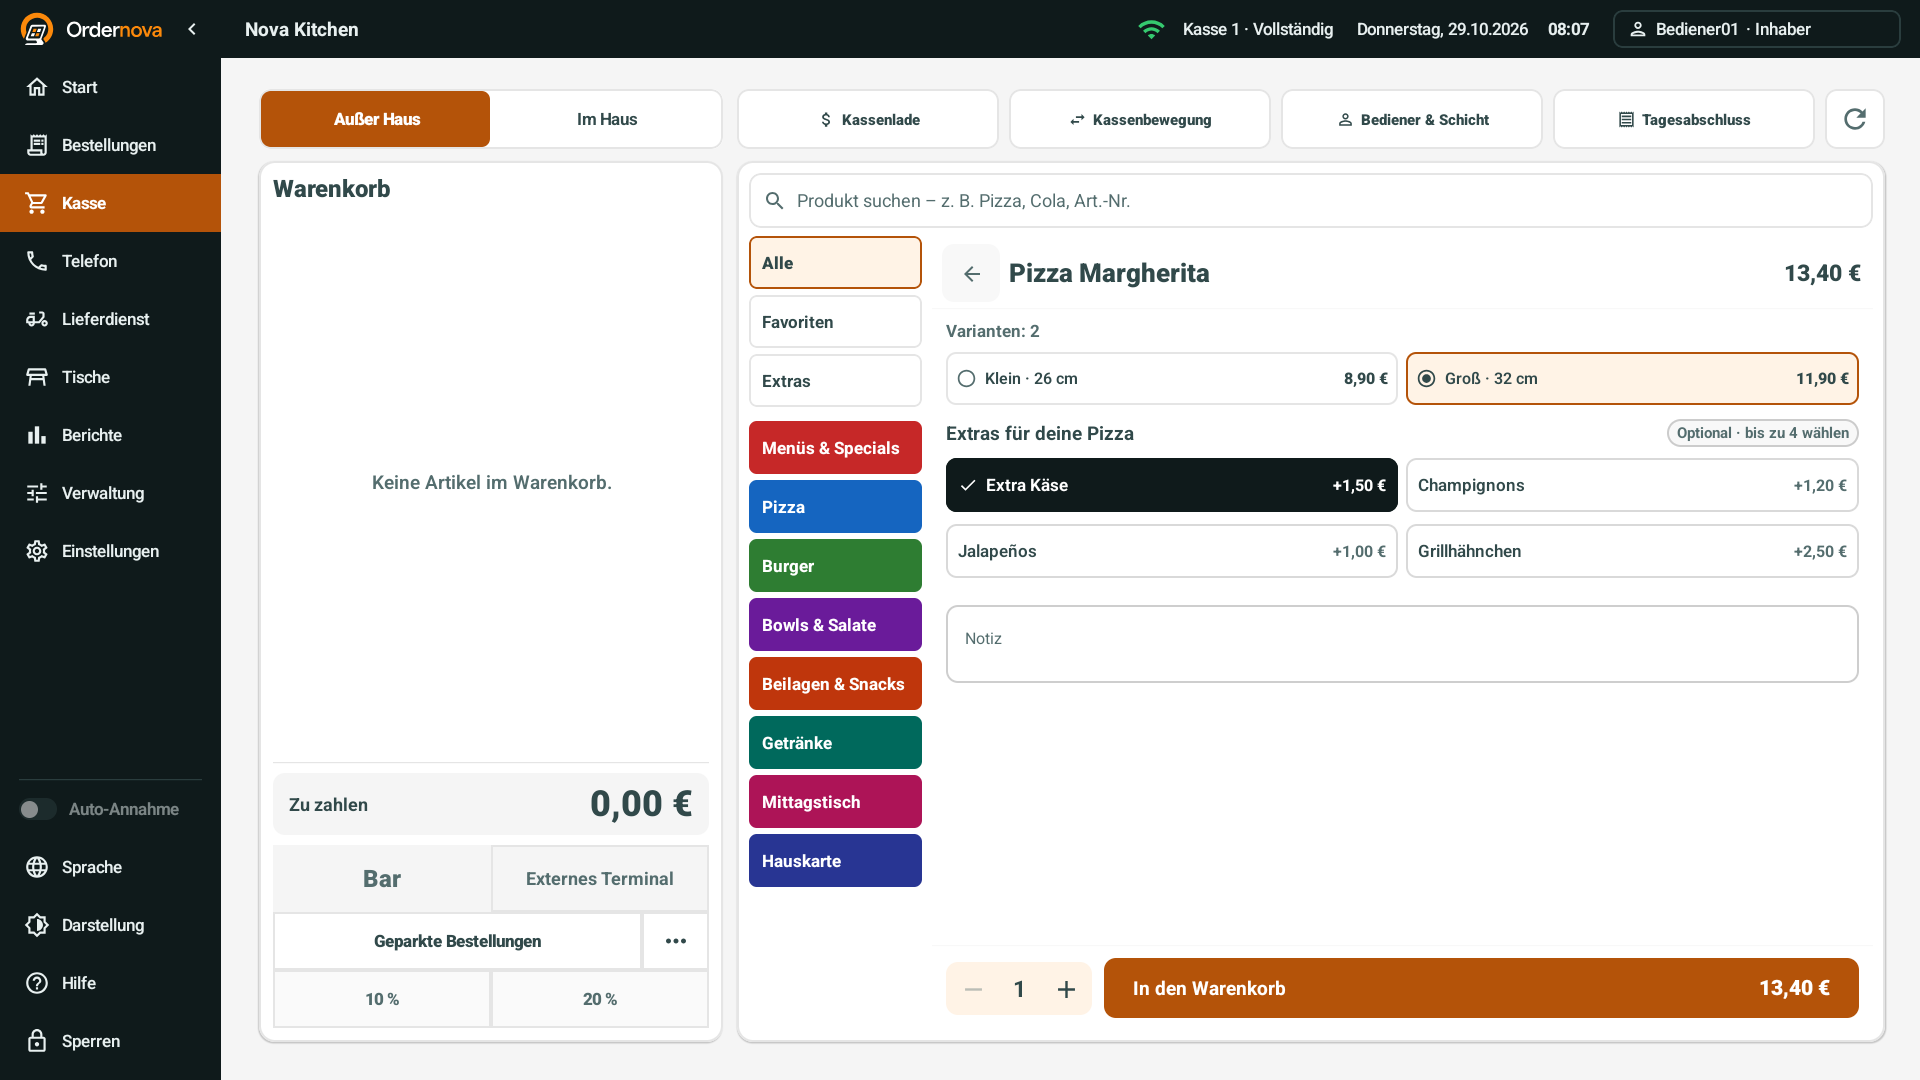This screenshot has height=1080, width=1920.
Task: Click the Produkt suchen search field
Action: (x=1310, y=201)
